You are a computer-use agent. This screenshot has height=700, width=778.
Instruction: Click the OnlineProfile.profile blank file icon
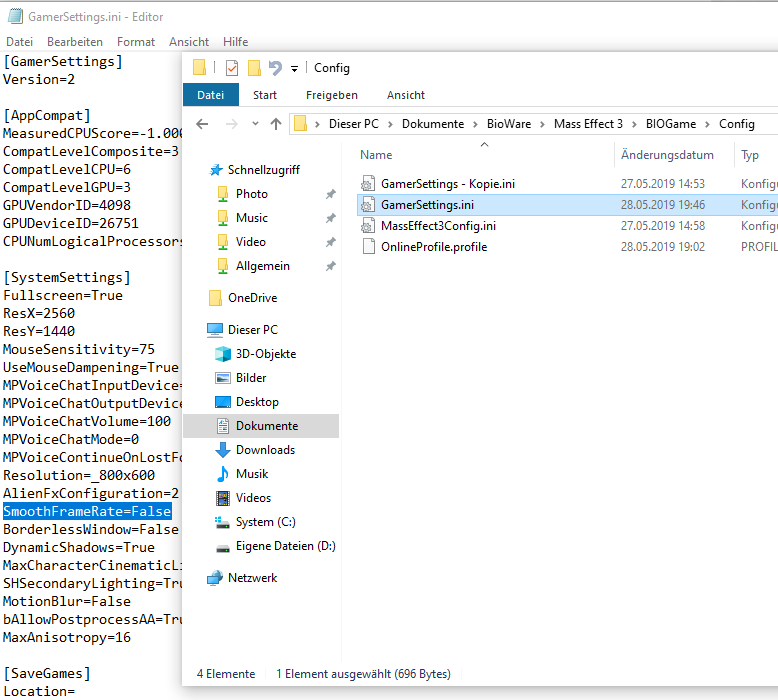(368, 247)
